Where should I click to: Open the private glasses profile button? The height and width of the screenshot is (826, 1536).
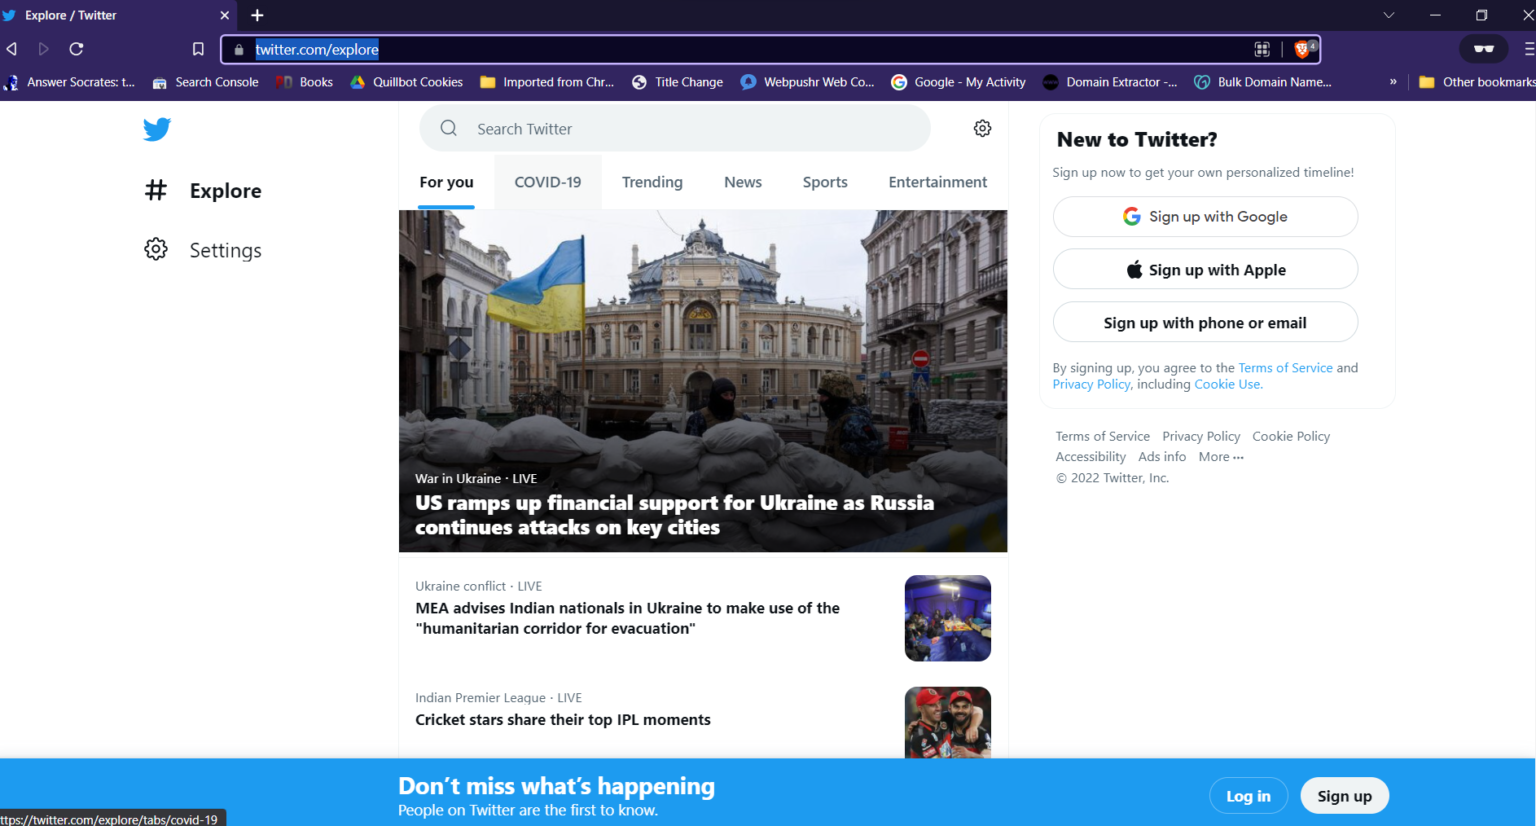pyautogui.click(x=1484, y=49)
